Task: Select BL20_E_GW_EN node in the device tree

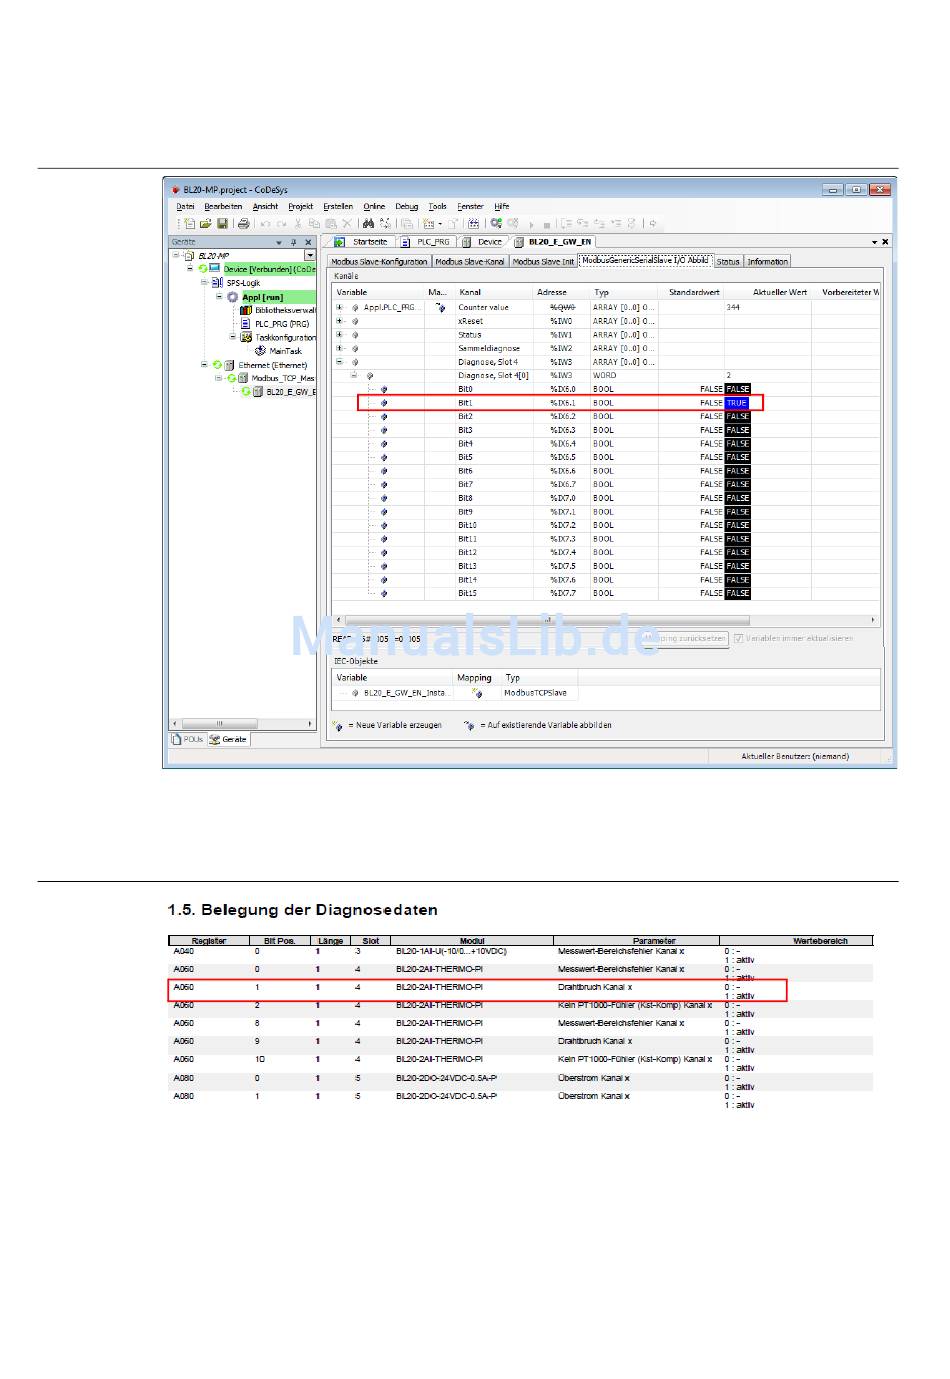Action: [290, 392]
